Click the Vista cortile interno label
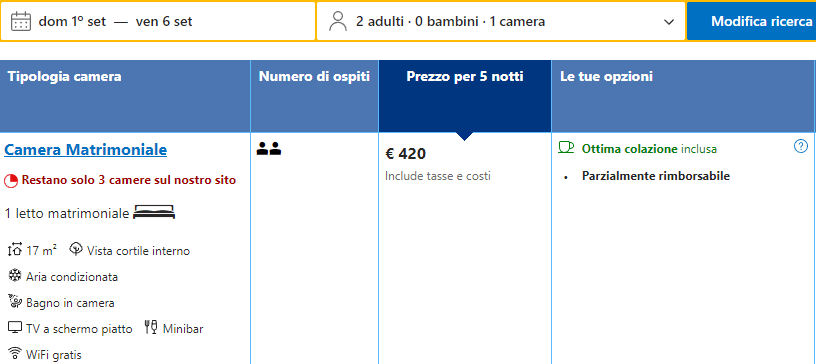The width and height of the screenshot is (816, 364). point(138,251)
